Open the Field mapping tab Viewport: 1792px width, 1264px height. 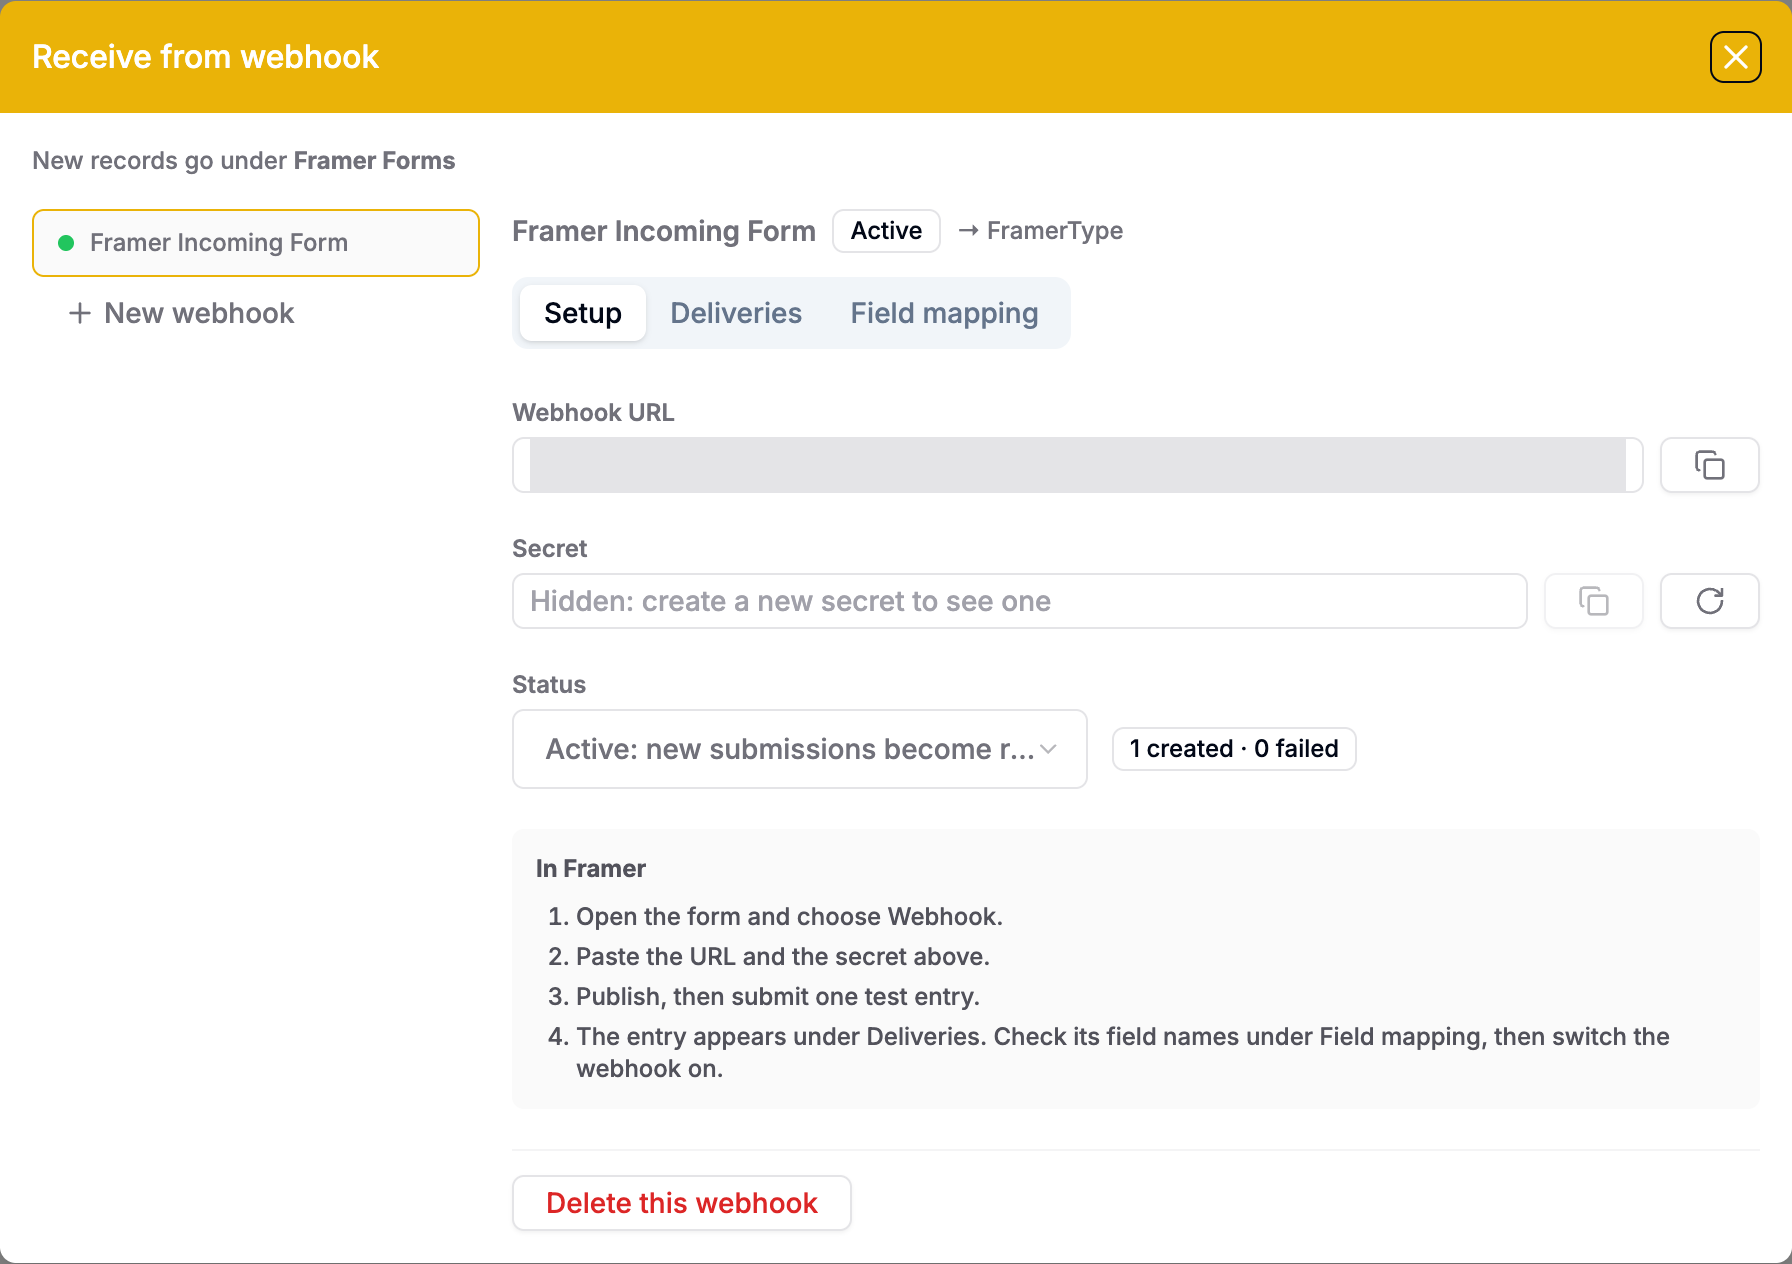(x=944, y=313)
